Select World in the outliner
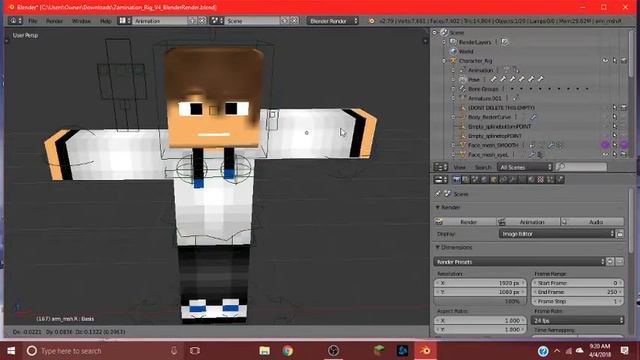This screenshot has width=640, height=360. [x=466, y=51]
